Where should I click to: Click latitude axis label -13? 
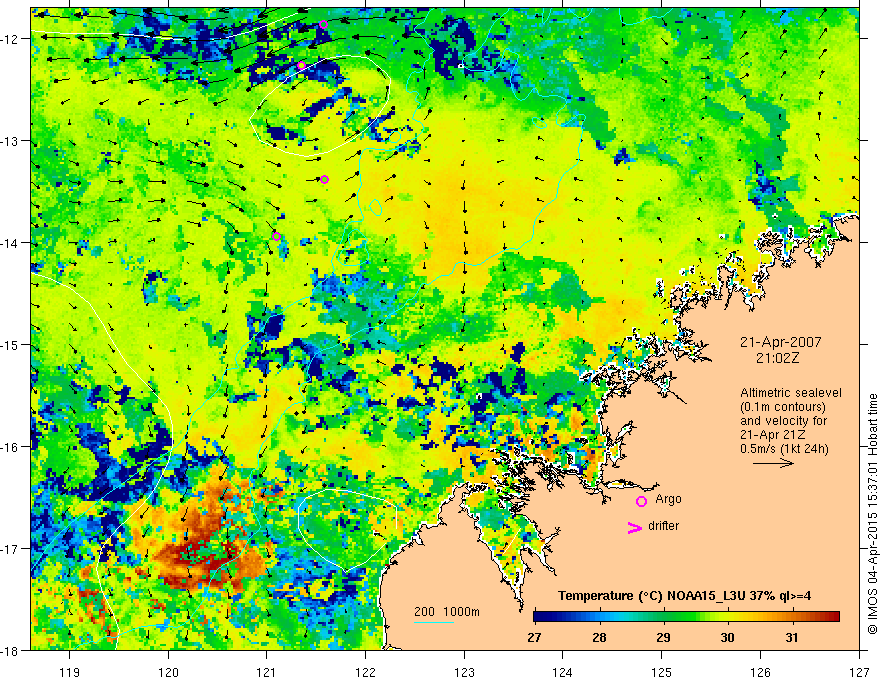click(x=10, y=141)
